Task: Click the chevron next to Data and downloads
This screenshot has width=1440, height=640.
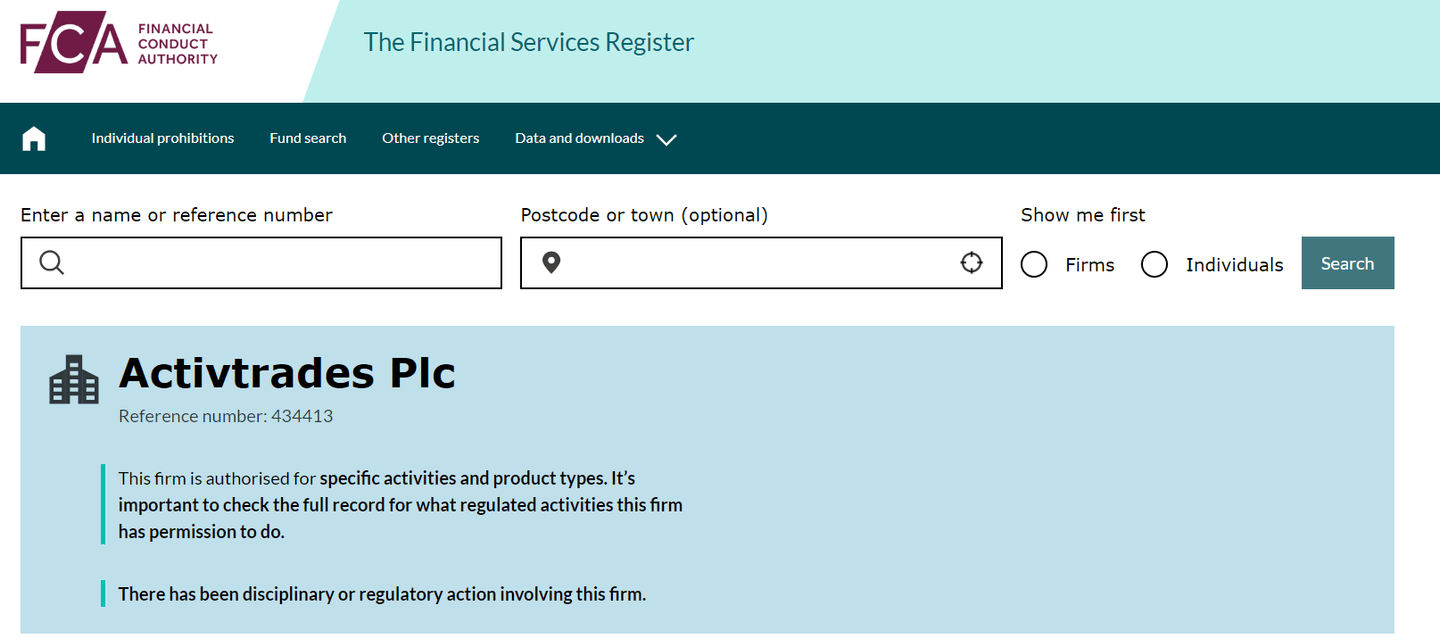Action: (666, 140)
